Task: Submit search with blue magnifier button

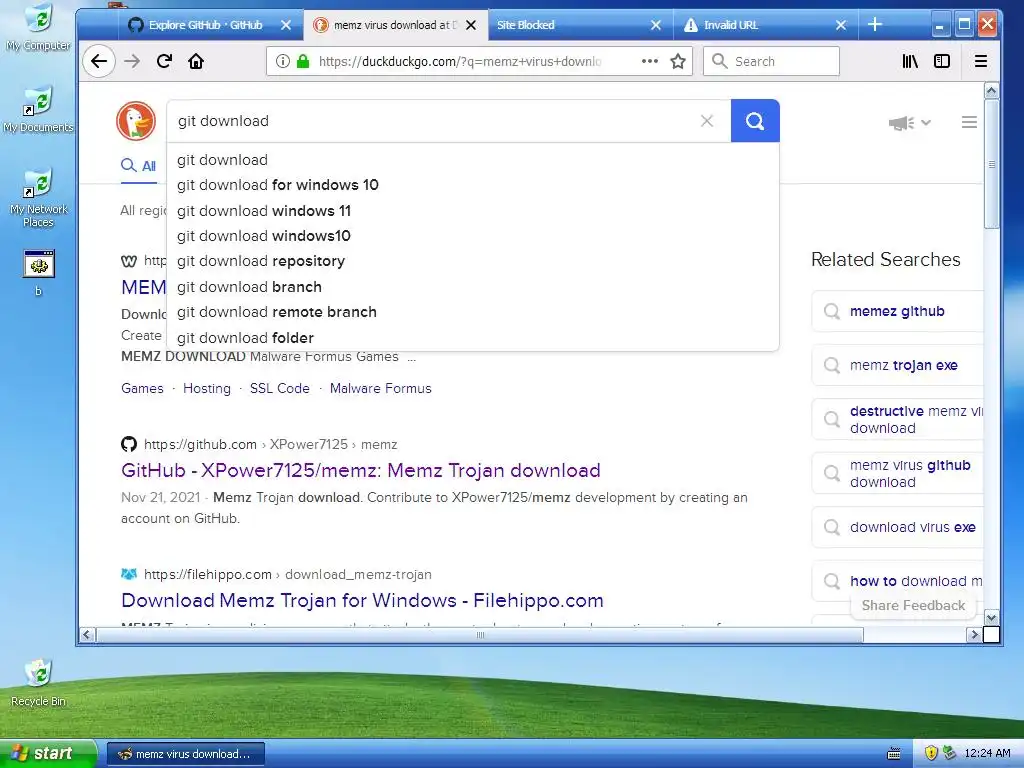Action: pos(755,121)
